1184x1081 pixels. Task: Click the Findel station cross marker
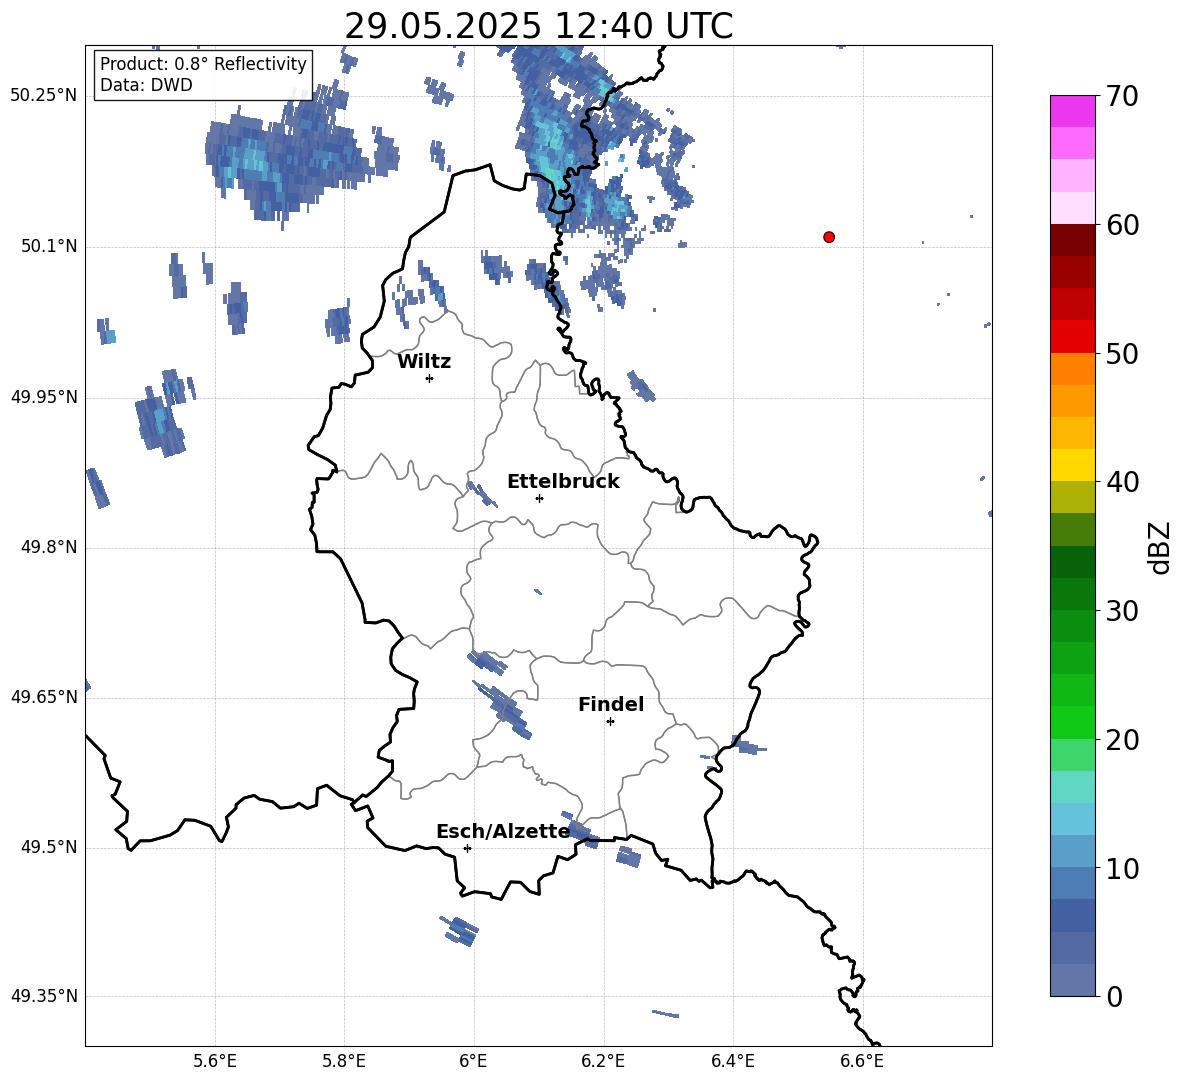click(x=610, y=722)
